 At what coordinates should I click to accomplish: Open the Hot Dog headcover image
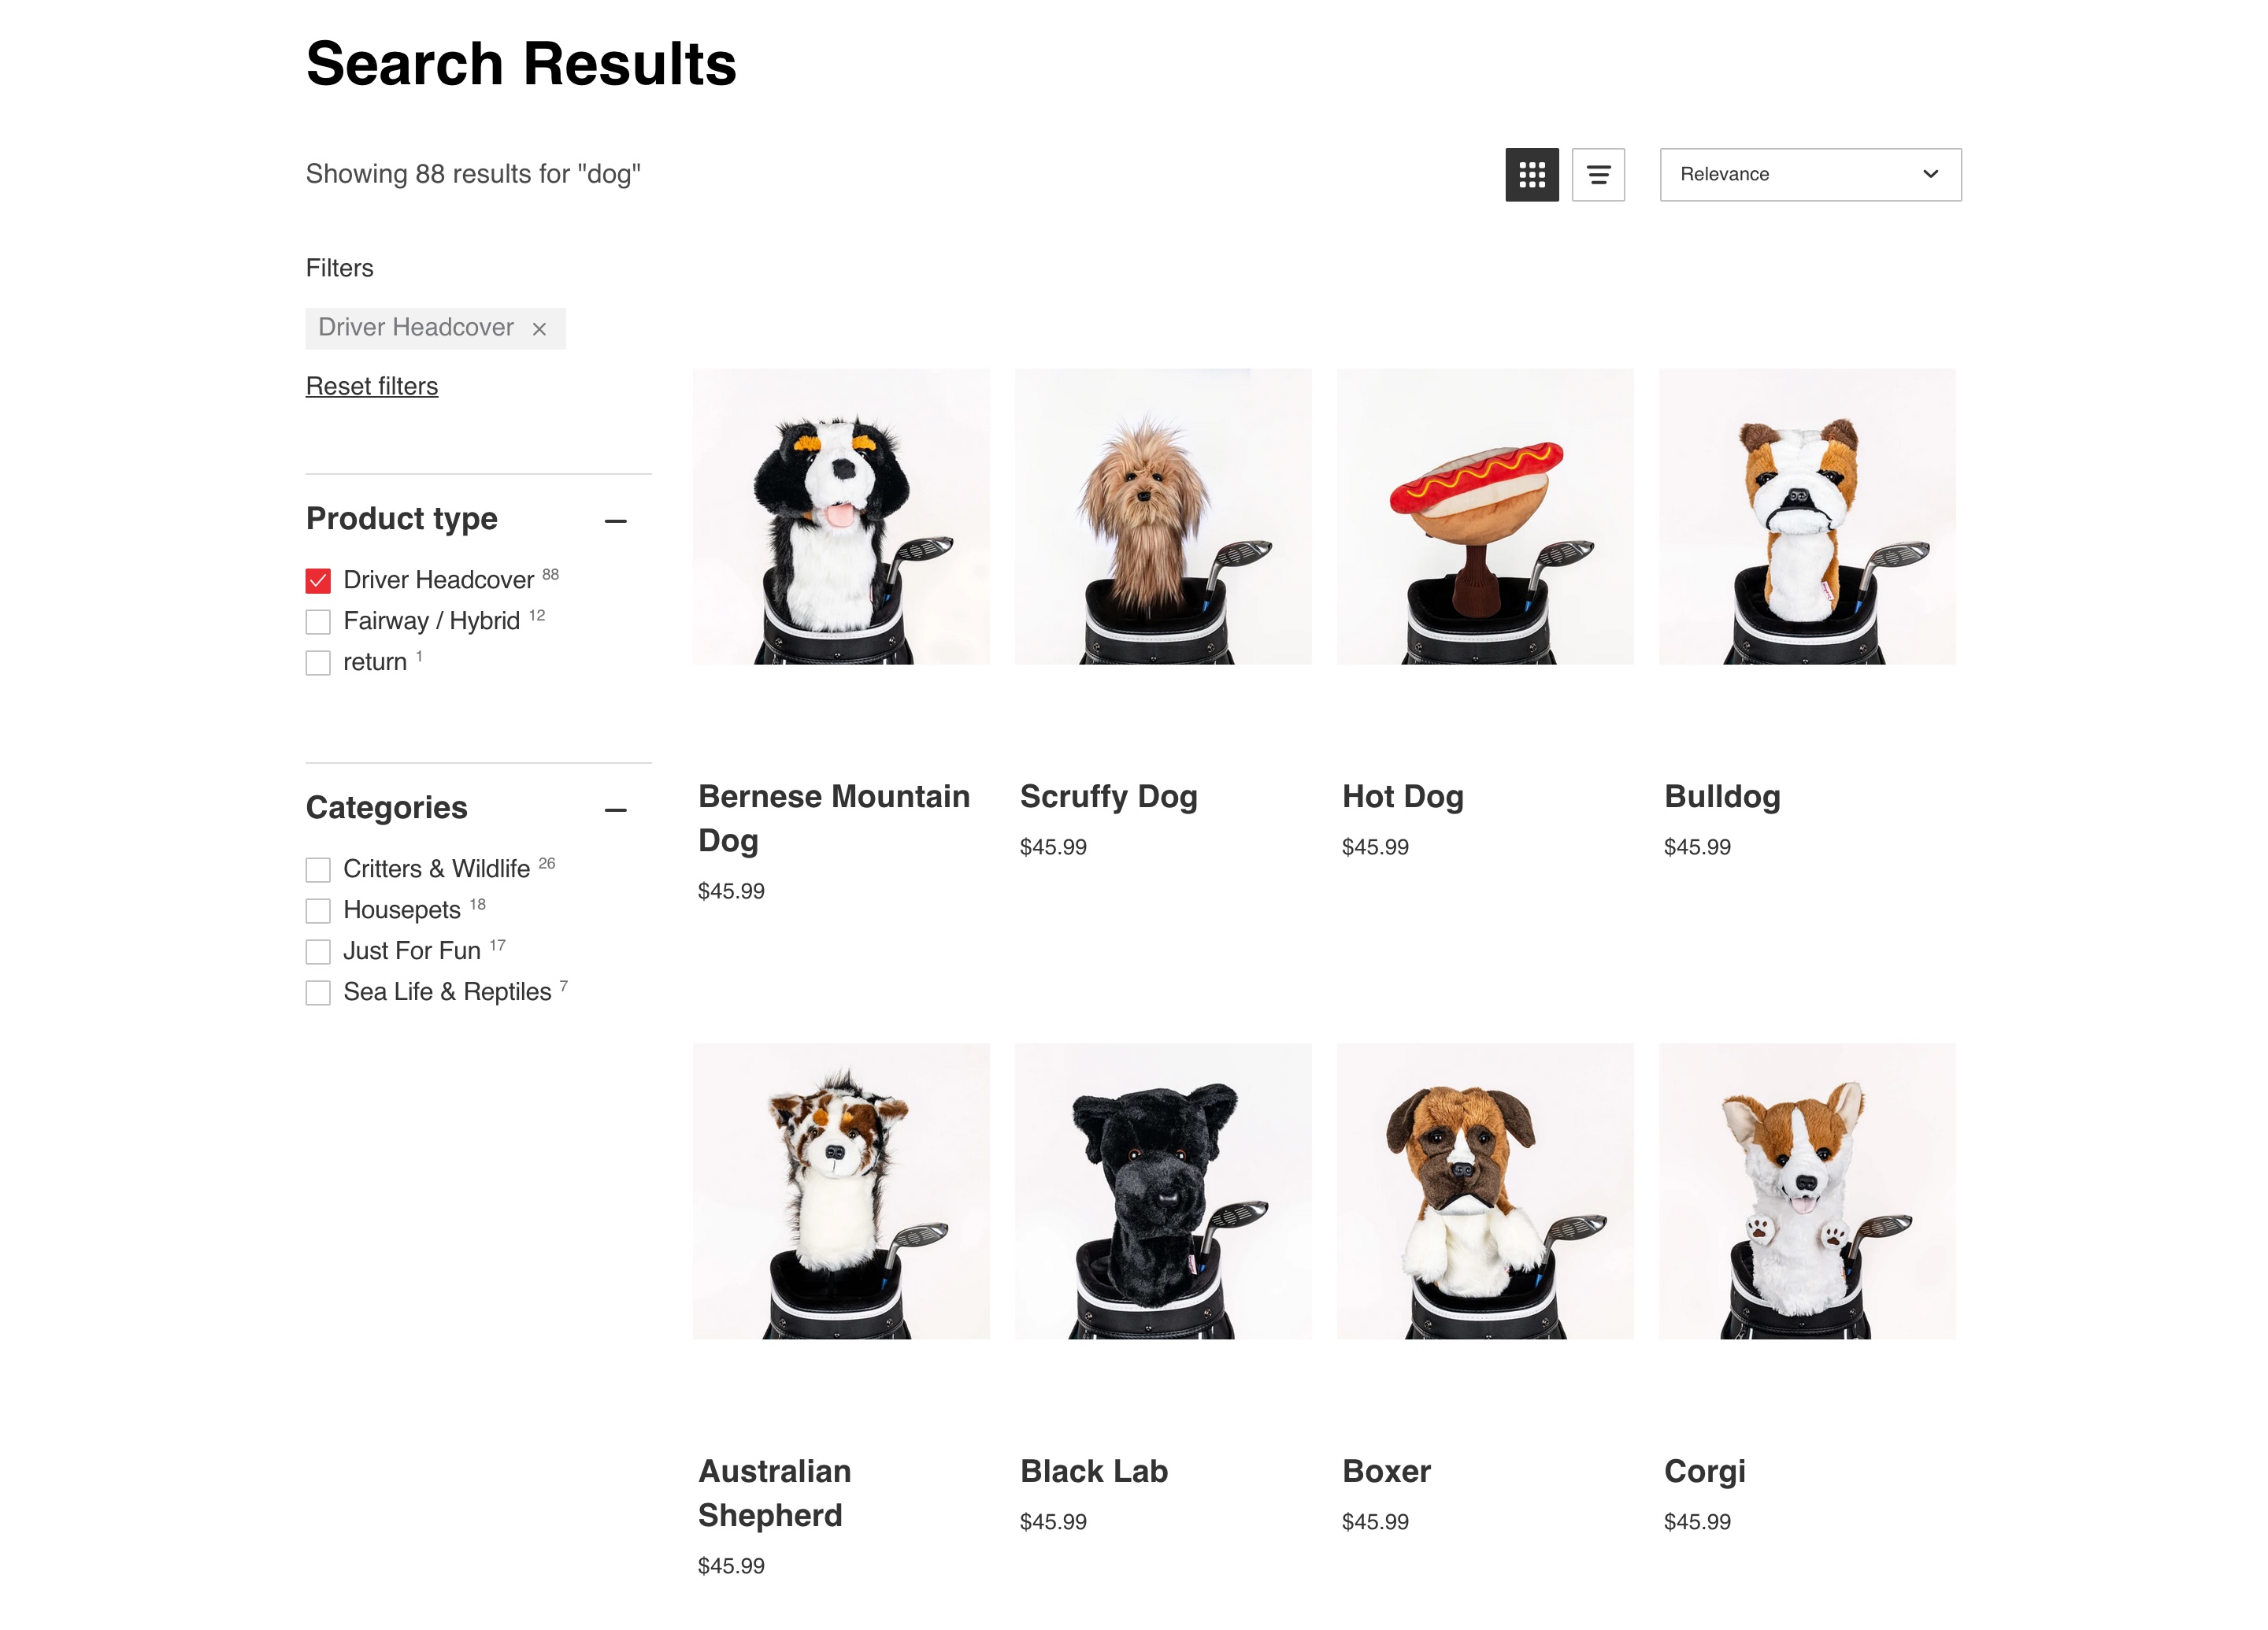(x=1484, y=516)
